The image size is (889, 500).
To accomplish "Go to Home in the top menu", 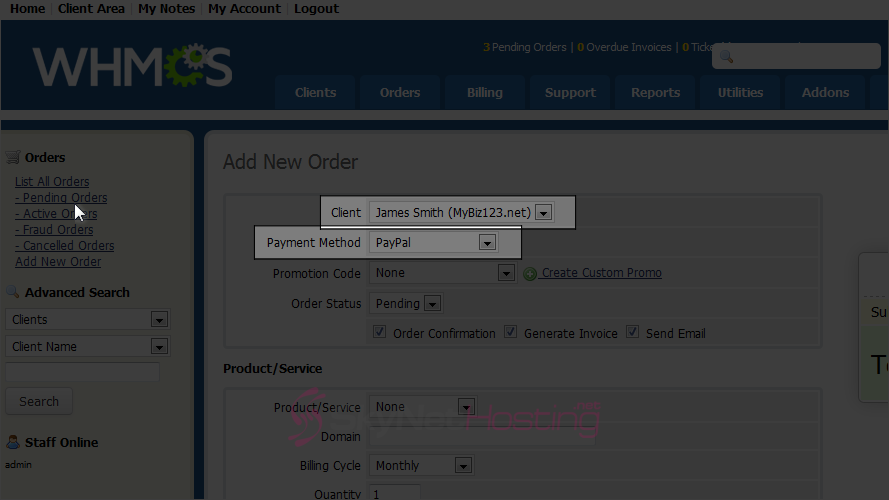I will pyautogui.click(x=27, y=9).
